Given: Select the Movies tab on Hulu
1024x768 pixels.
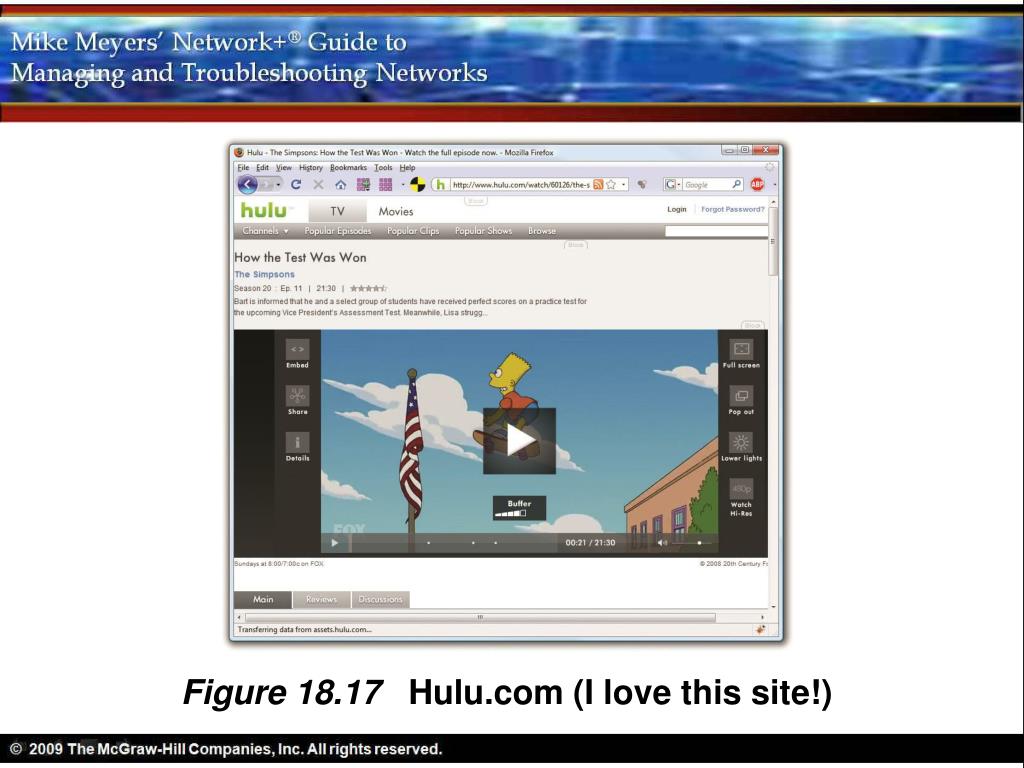Looking at the screenshot, I should (396, 212).
